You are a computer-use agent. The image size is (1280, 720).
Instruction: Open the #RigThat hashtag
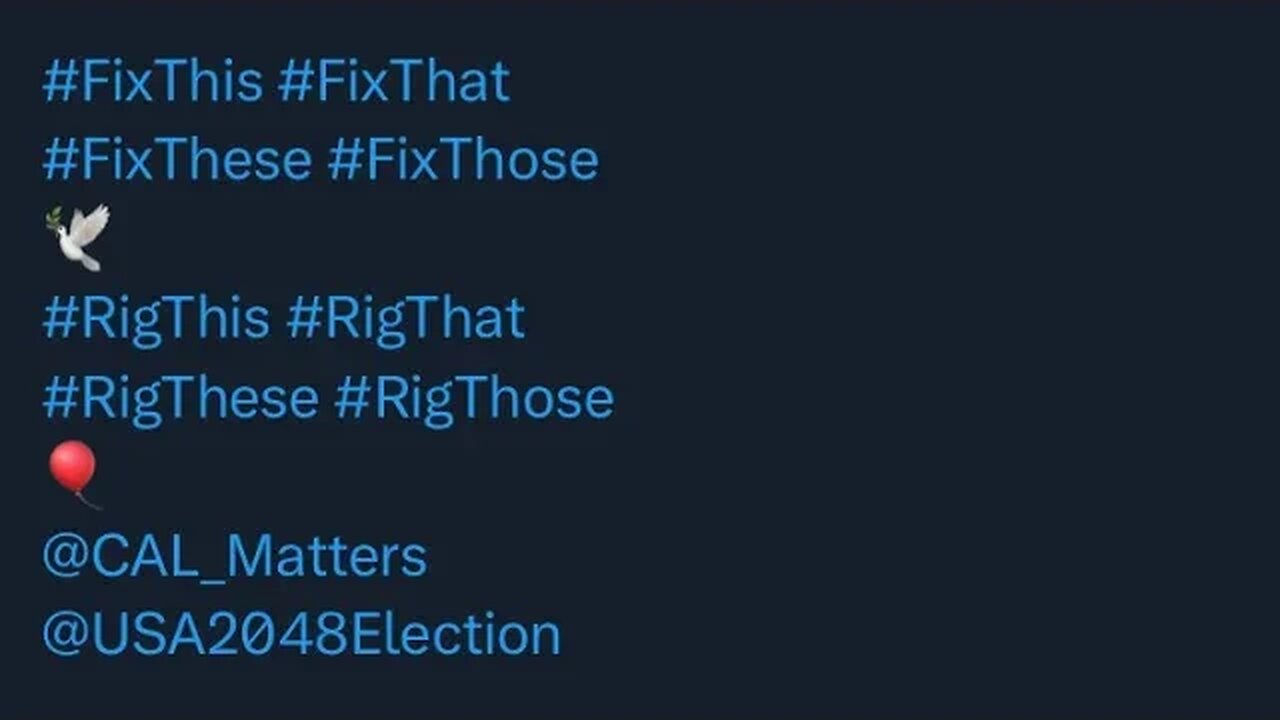pyautogui.click(x=405, y=318)
